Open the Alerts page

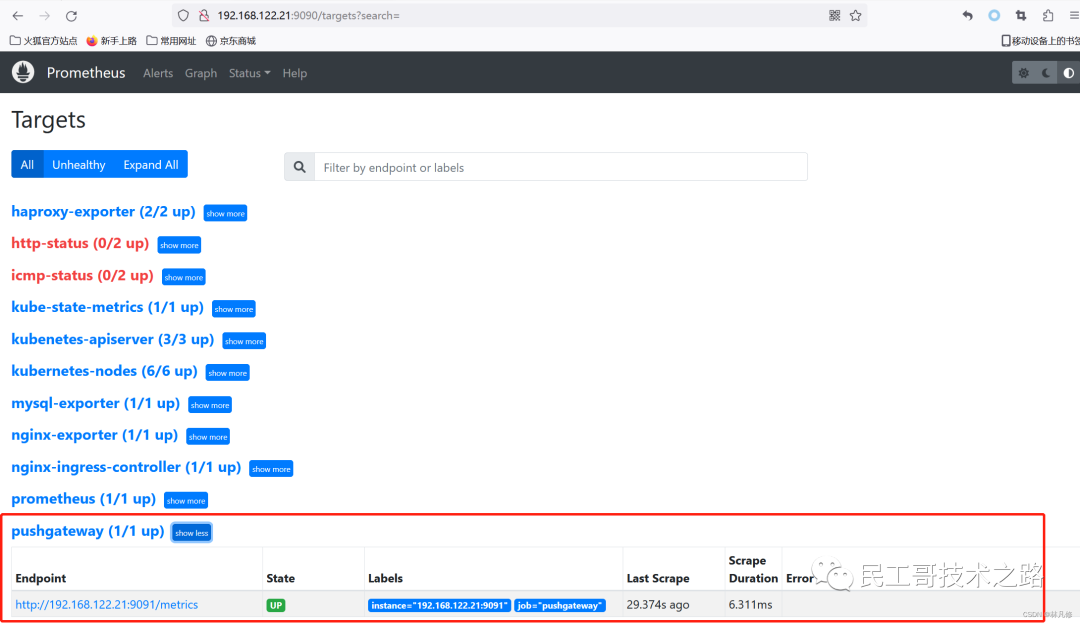tap(158, 72)
